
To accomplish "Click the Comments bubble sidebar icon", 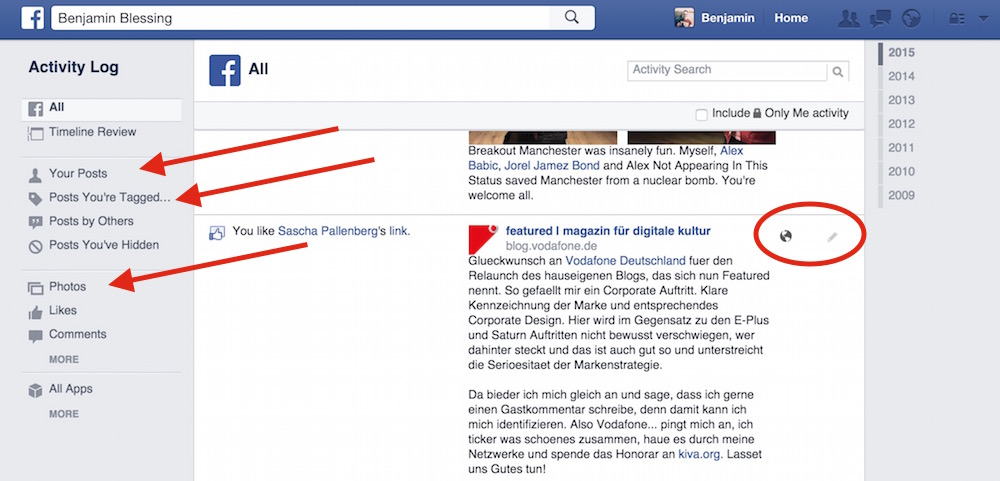I will click(35, 336).
